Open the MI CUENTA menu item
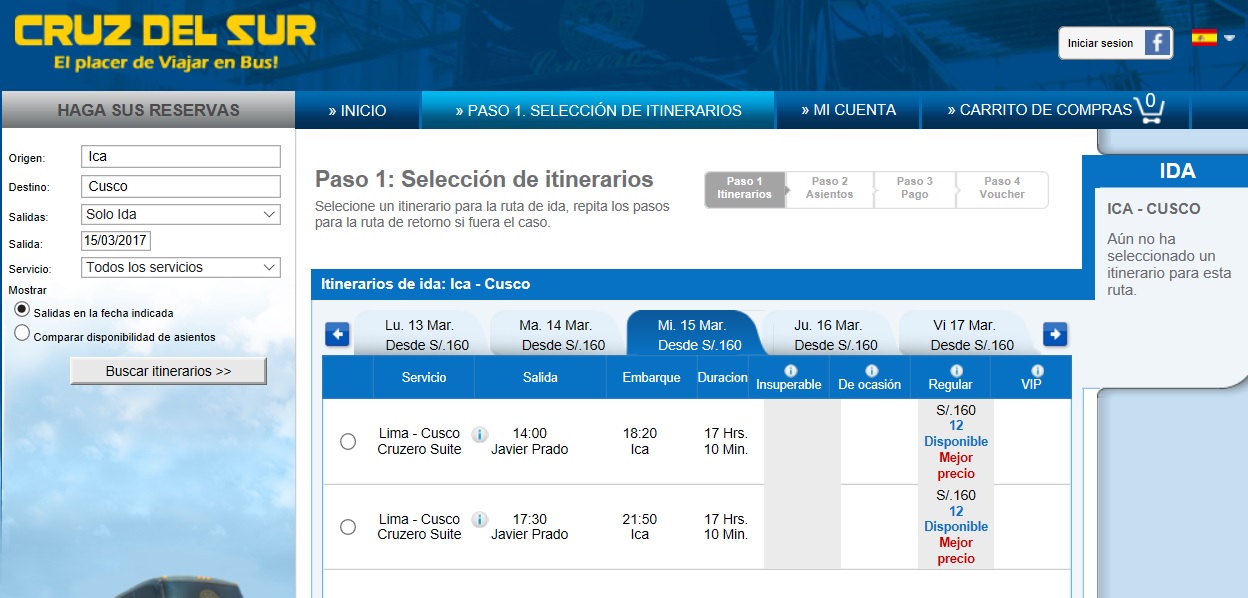Screen dimensions: 1248x598 click(x=849, y=110)
